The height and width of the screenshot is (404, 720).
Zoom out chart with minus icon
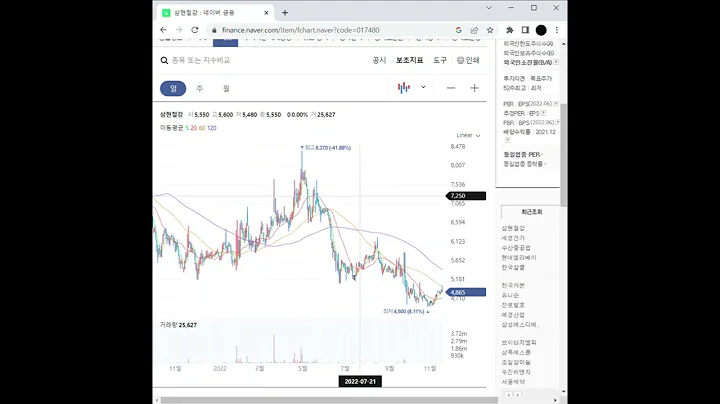451,88
